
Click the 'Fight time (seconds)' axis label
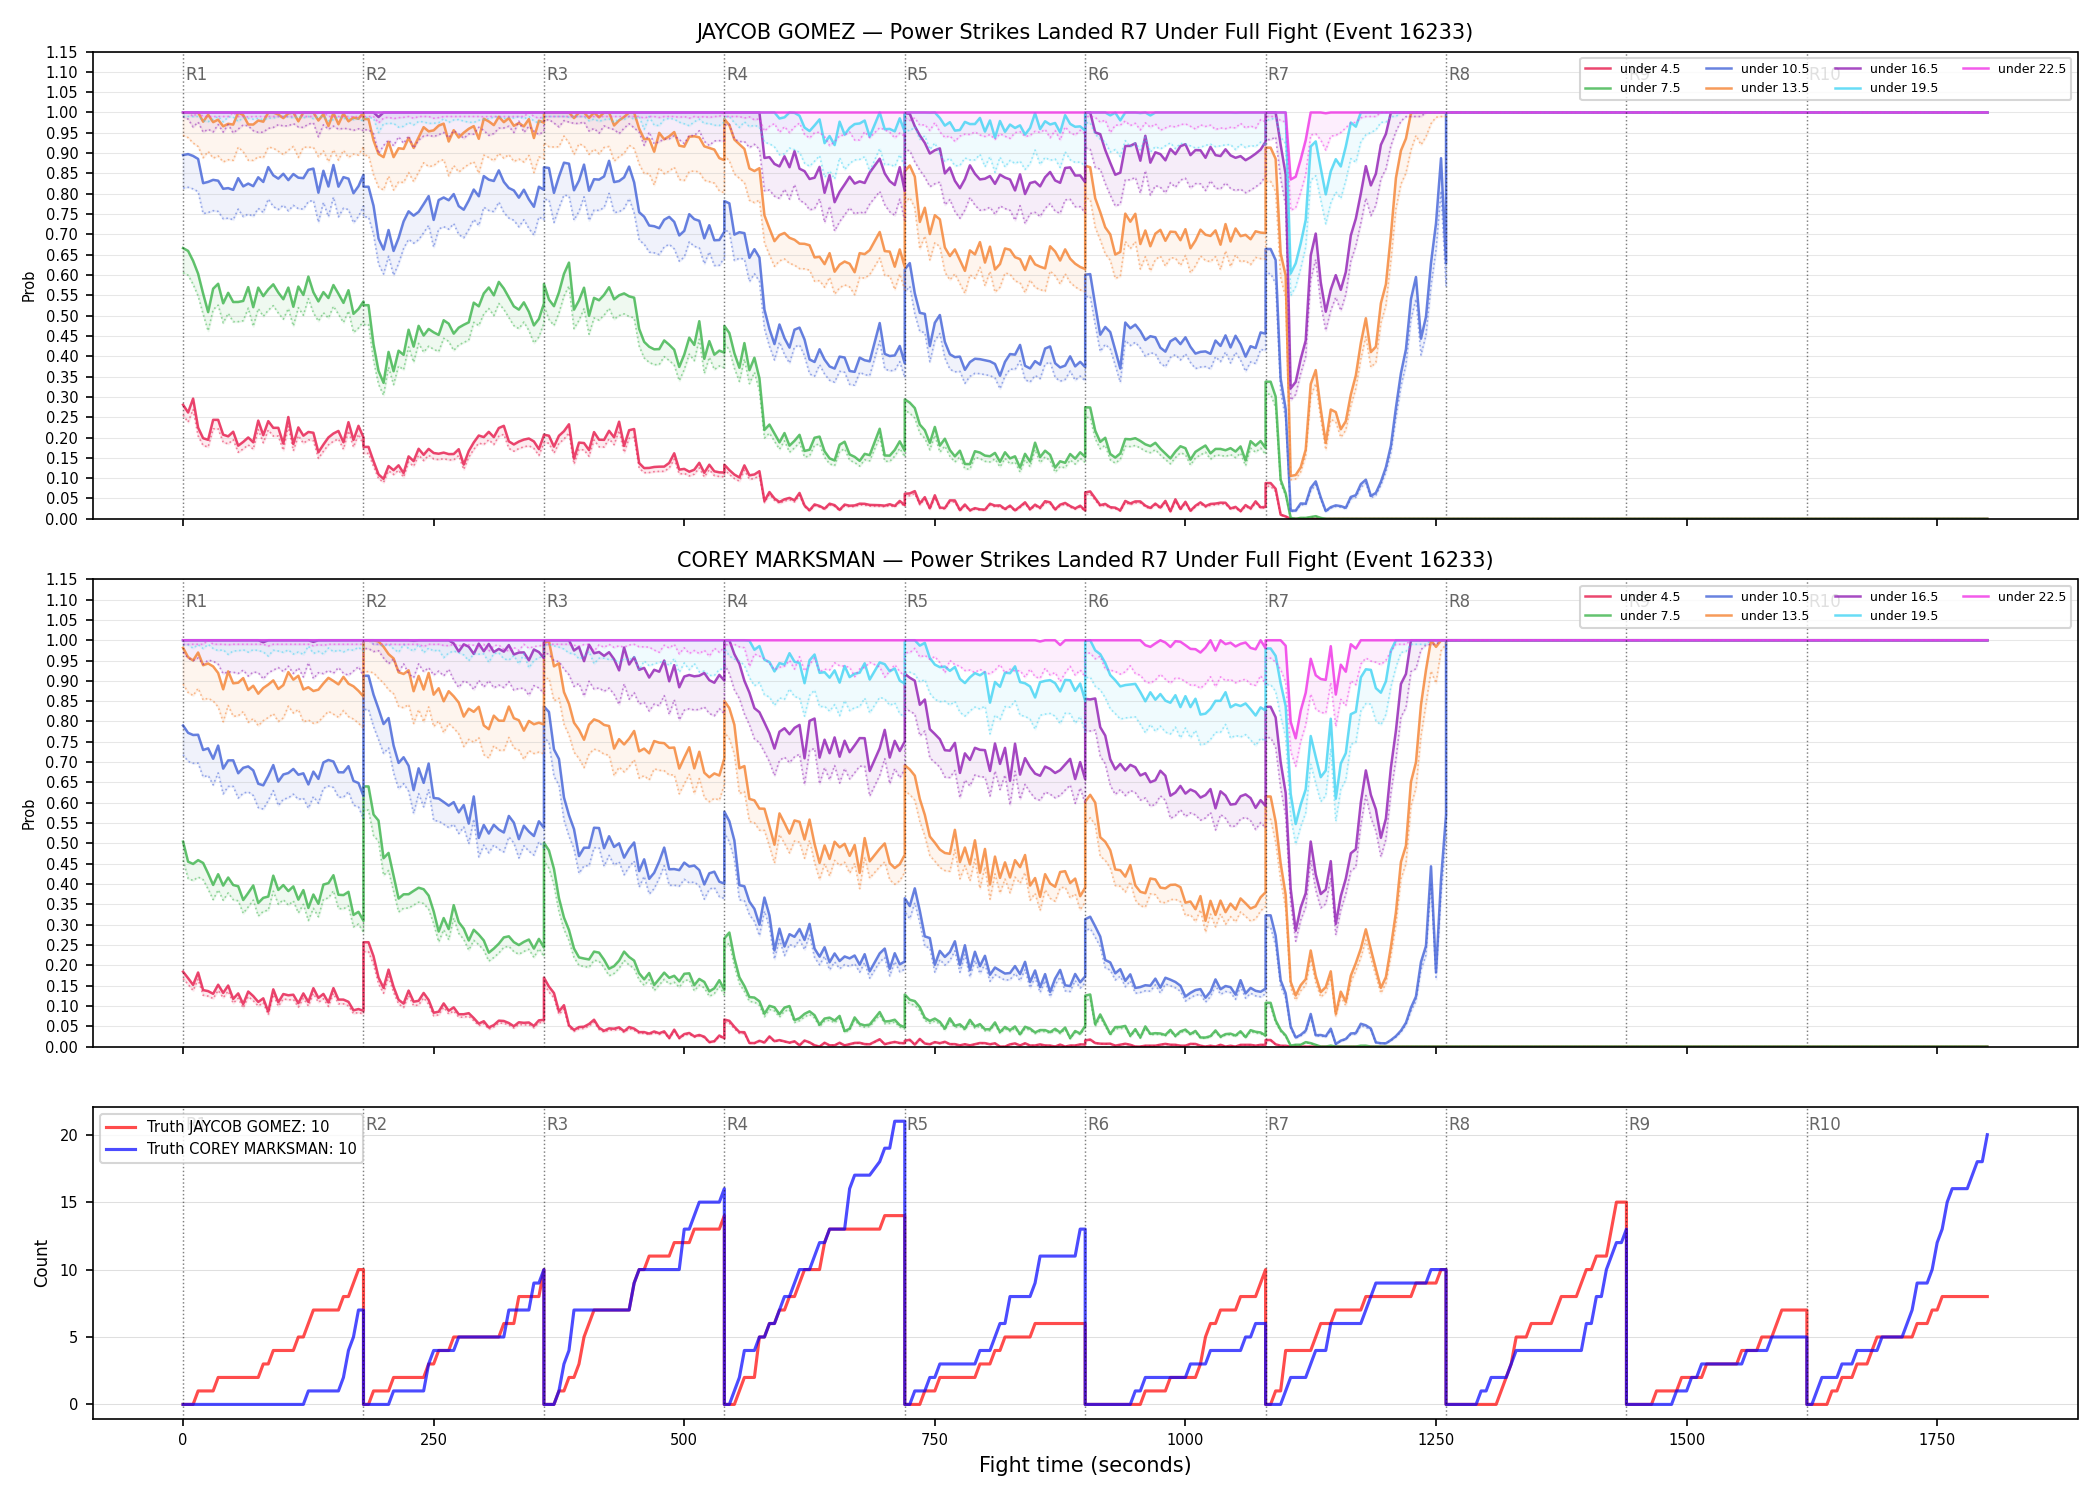click(x=1085, y=1465)
